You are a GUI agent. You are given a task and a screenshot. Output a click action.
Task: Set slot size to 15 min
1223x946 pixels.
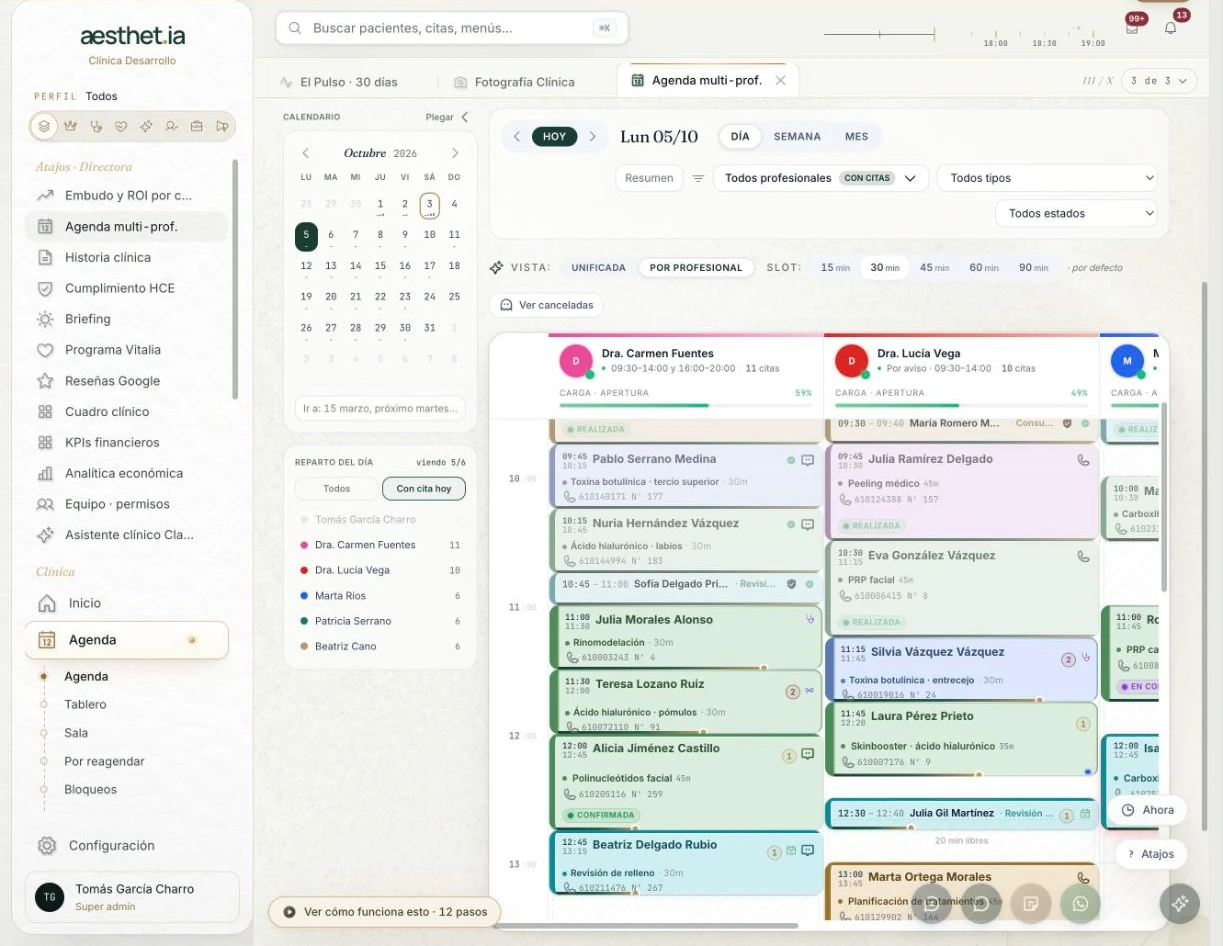pos(835,268)
